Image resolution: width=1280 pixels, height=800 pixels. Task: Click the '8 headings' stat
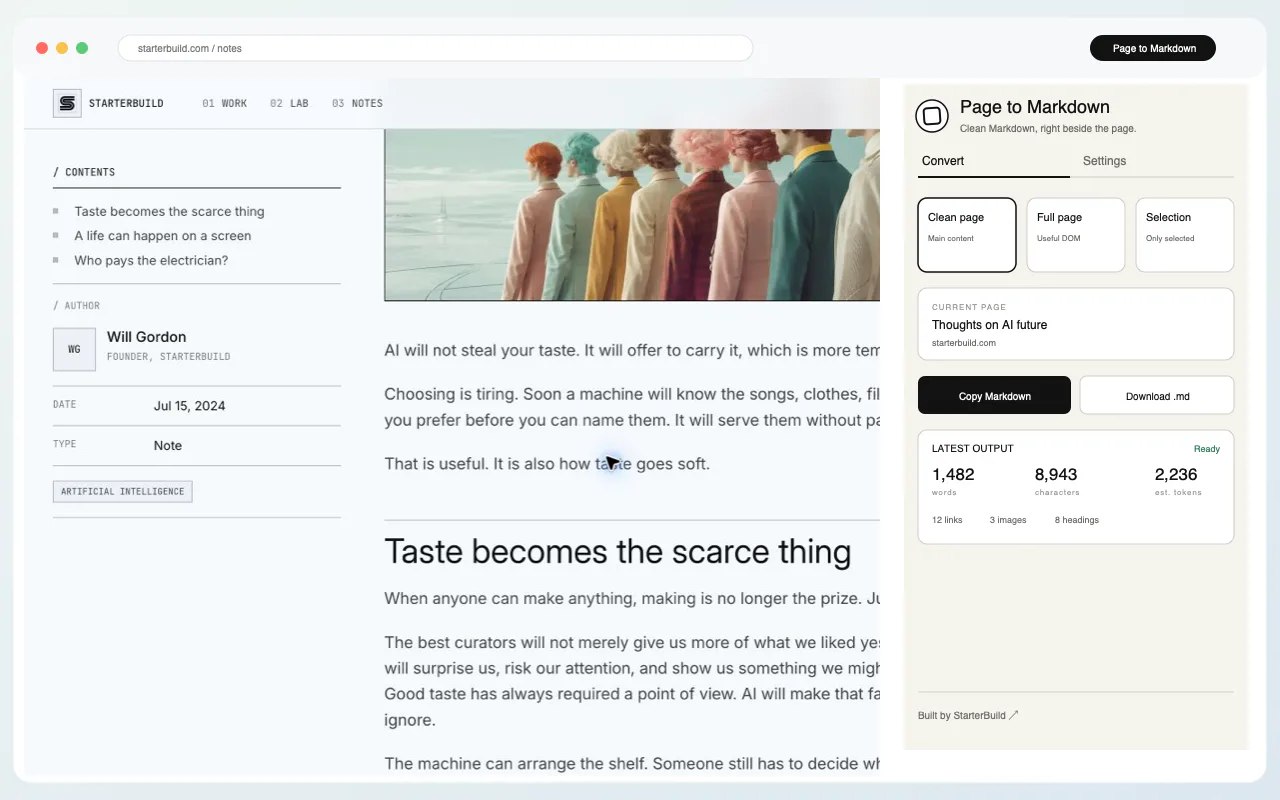[1077, 520]
